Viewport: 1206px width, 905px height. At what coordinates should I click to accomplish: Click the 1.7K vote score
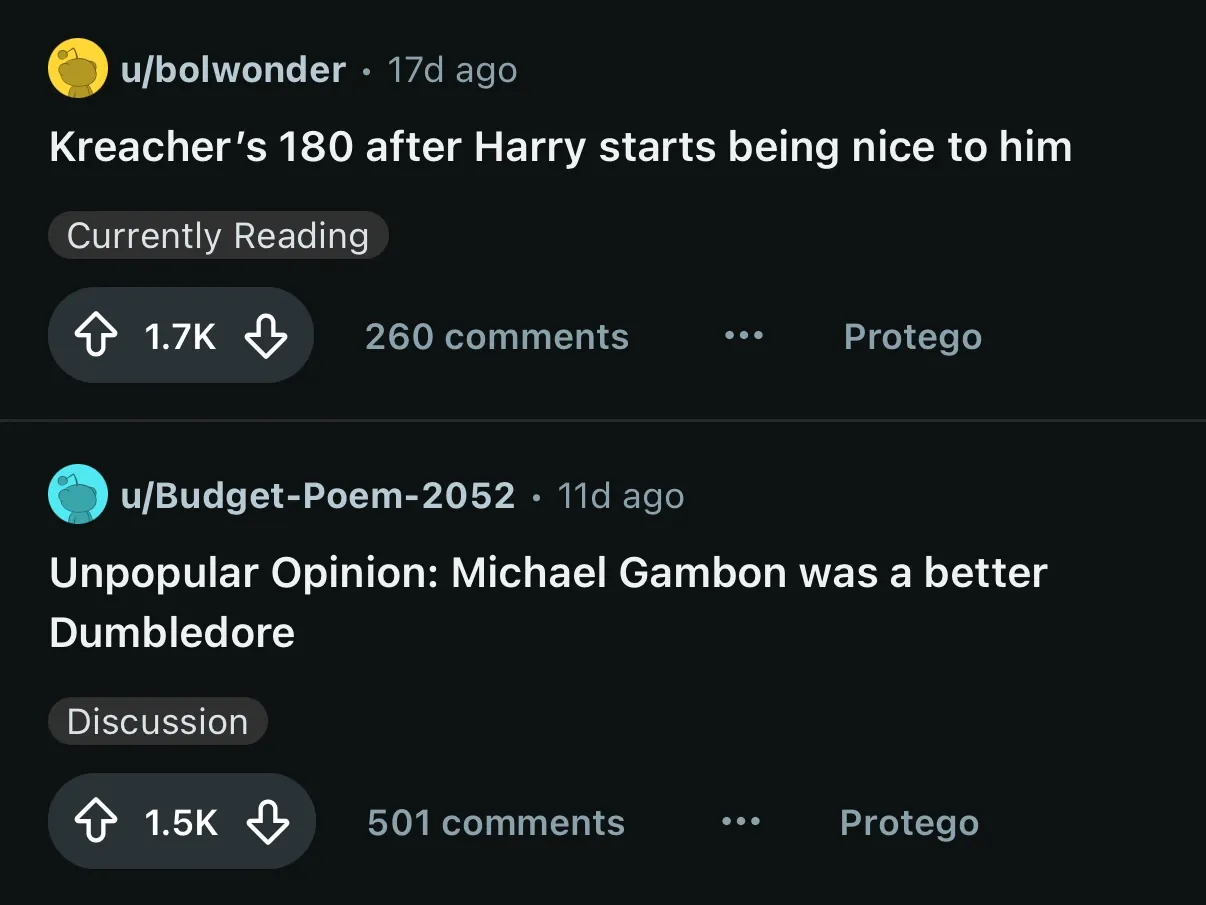tap(180, 338)
